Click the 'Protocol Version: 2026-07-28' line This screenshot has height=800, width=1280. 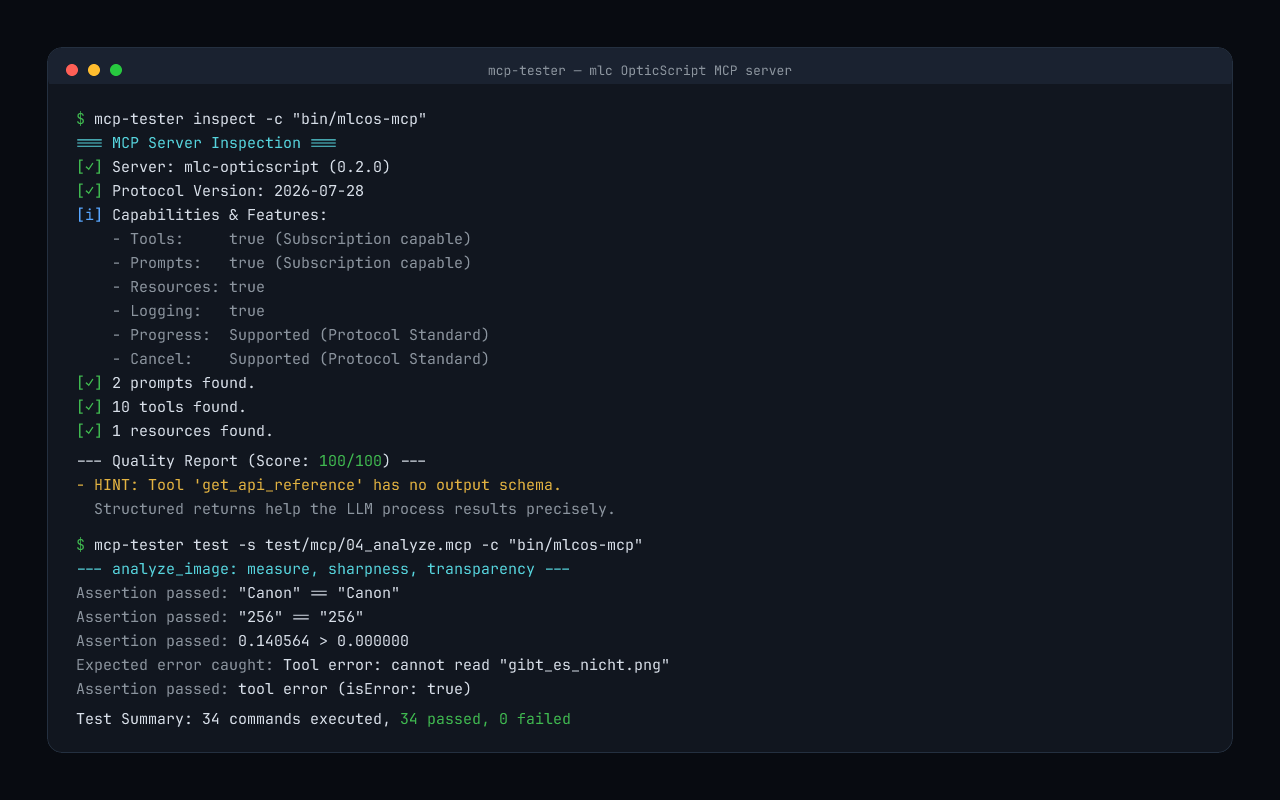point(220,191)
